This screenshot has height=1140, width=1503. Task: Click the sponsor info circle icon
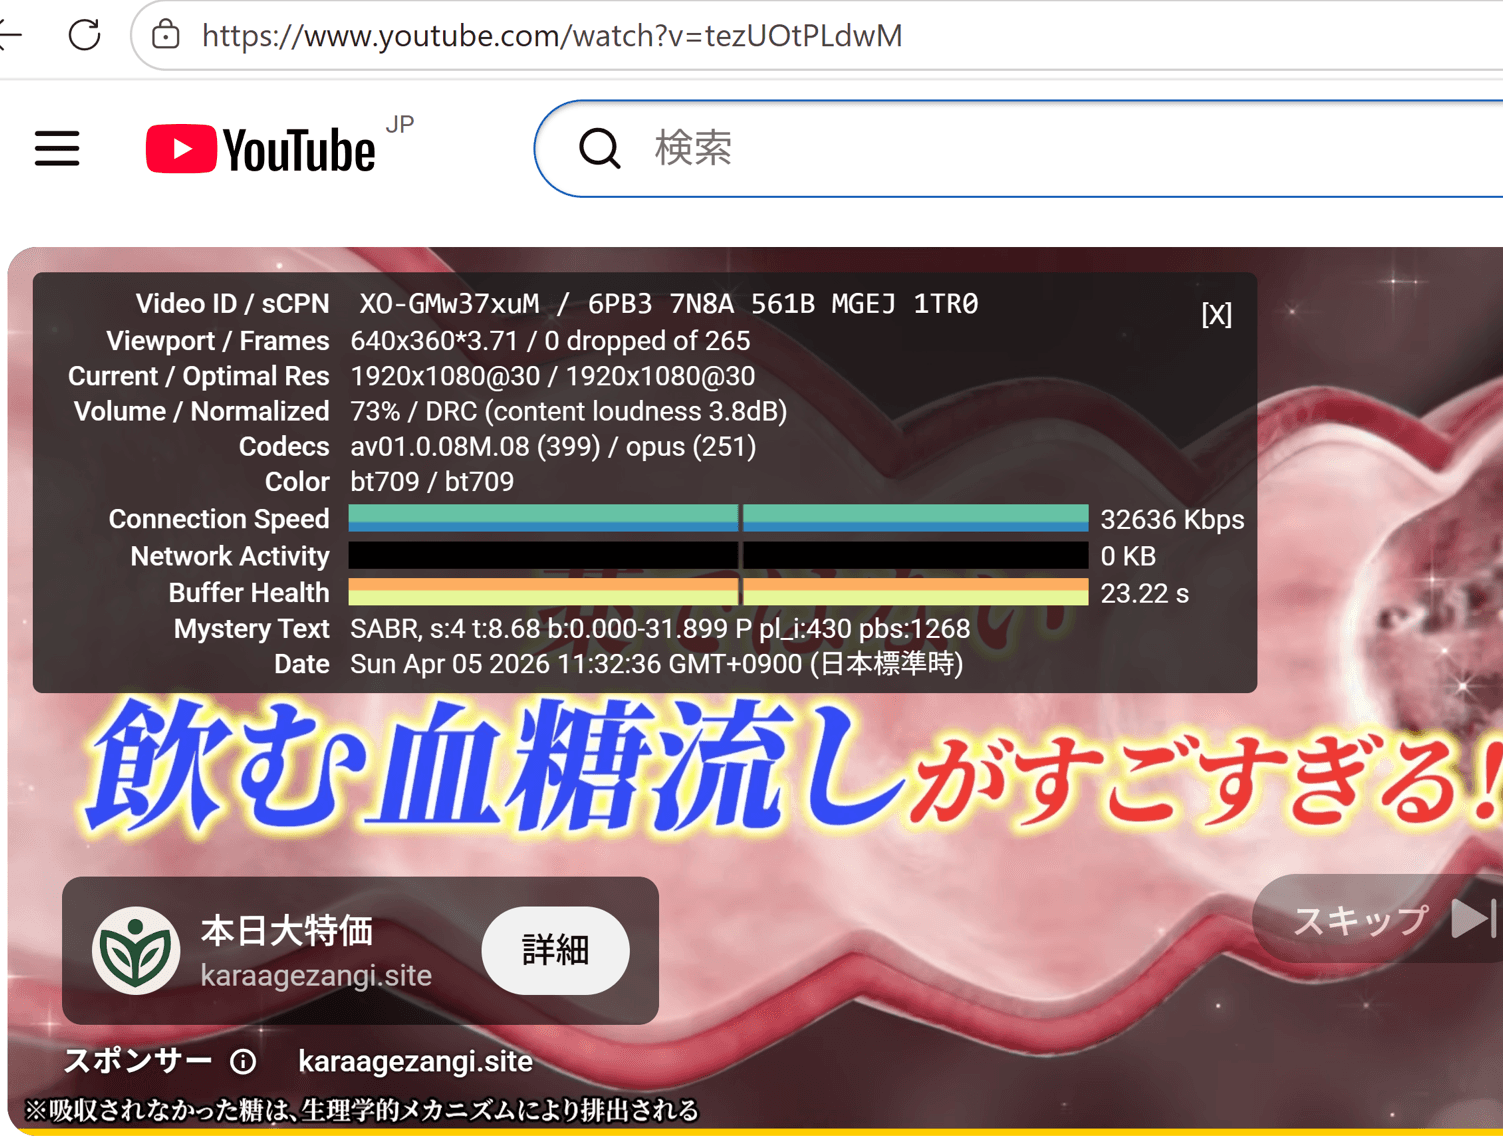pyautogui.click(x=243, y=1061)
